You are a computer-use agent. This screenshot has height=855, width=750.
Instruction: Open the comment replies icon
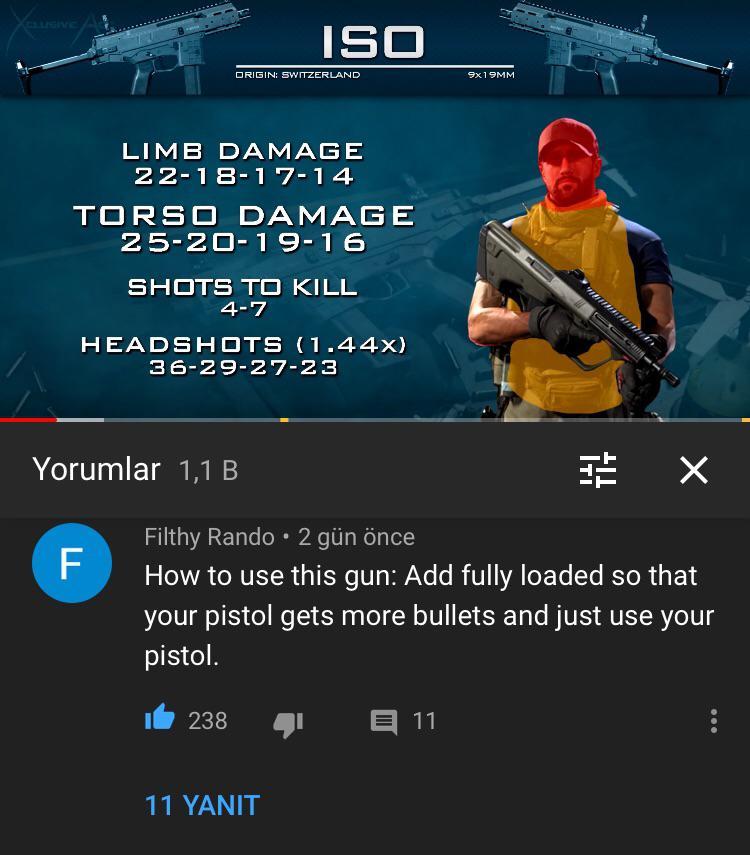384,722
